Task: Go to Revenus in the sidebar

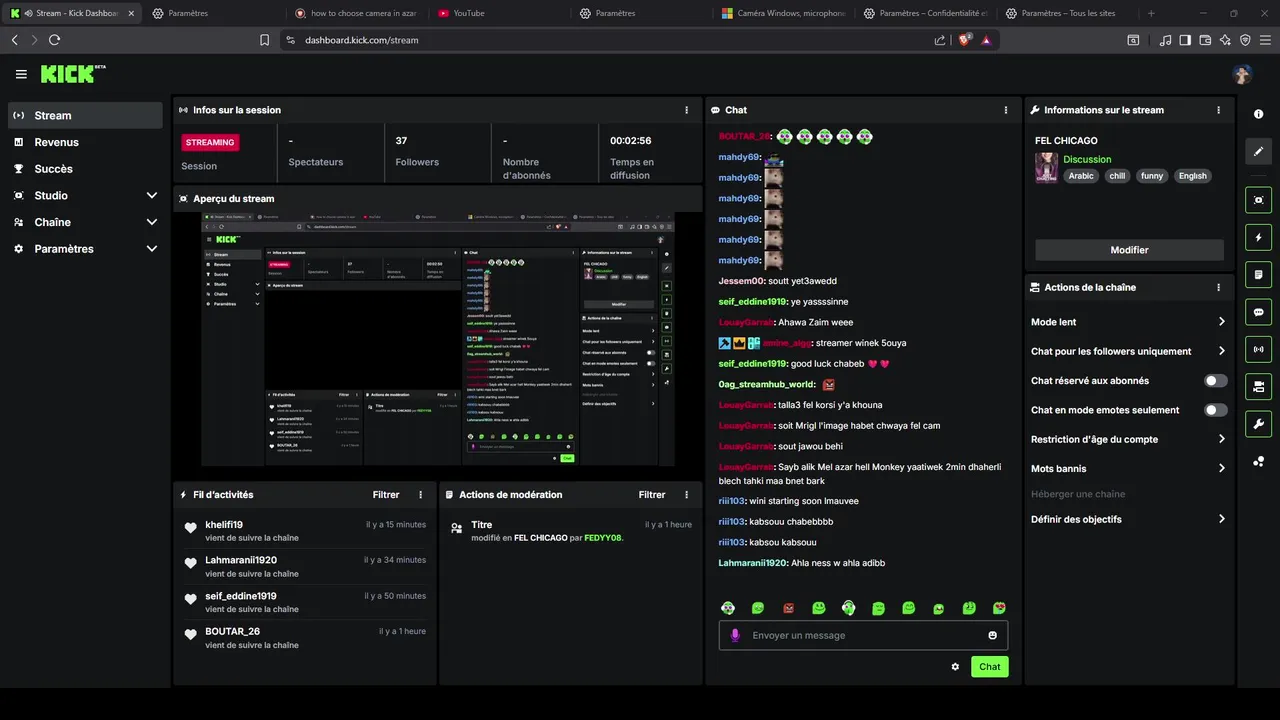Action: click(86, 142)
